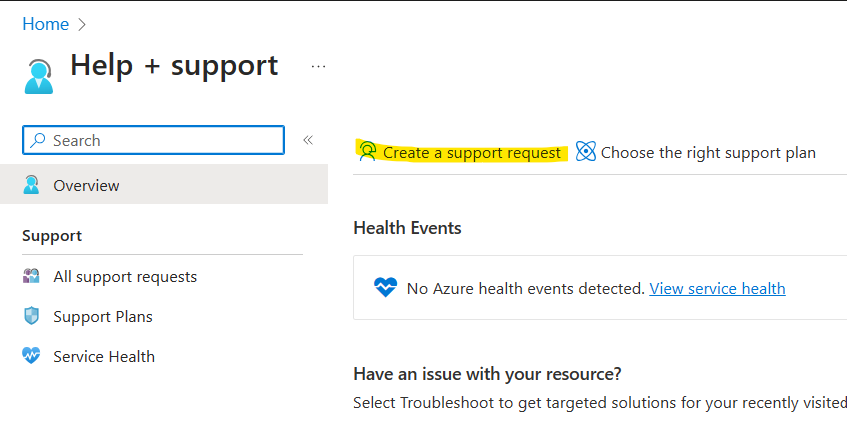Click the magnifier icon in Search
The image size is (847, 433).
pos(37,140)
